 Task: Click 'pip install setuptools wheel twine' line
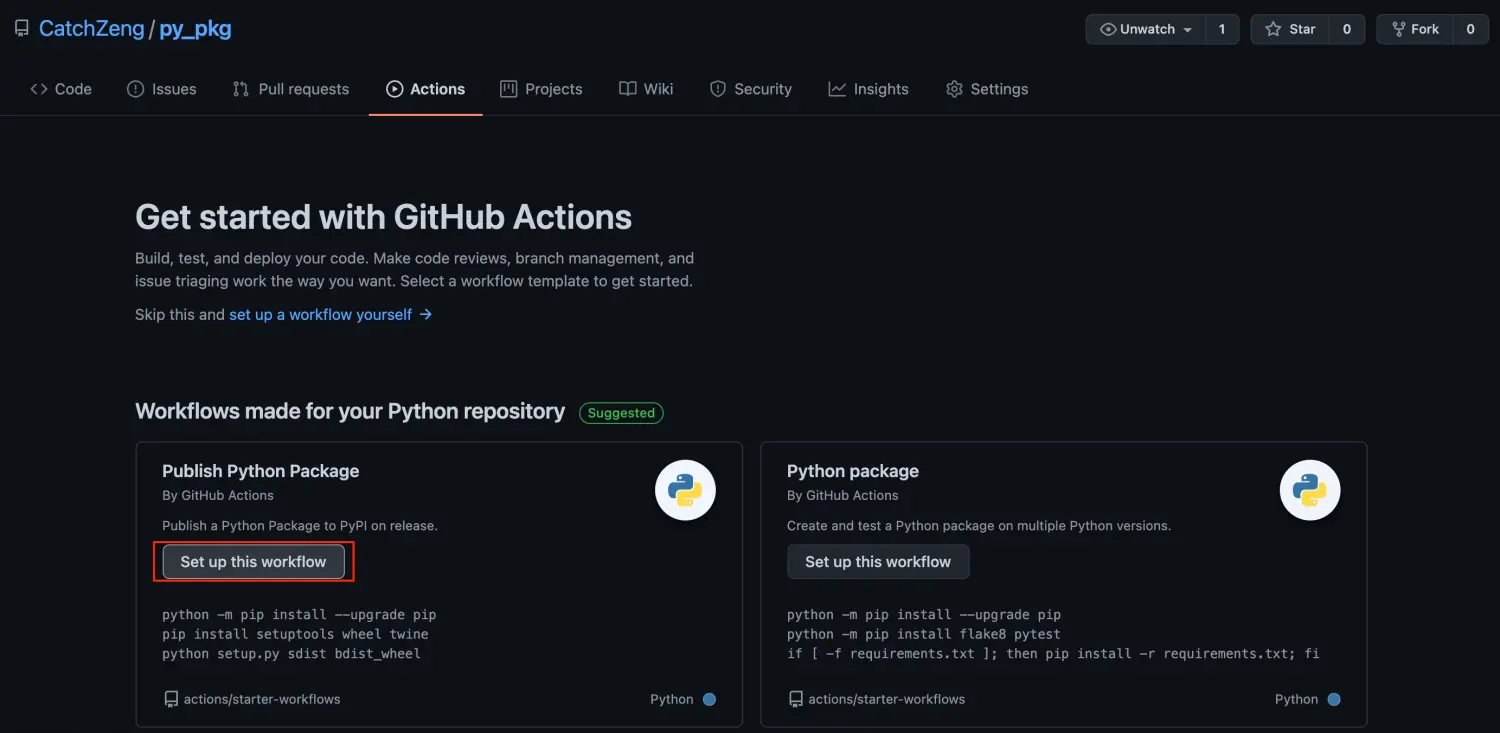coord(295,634)
